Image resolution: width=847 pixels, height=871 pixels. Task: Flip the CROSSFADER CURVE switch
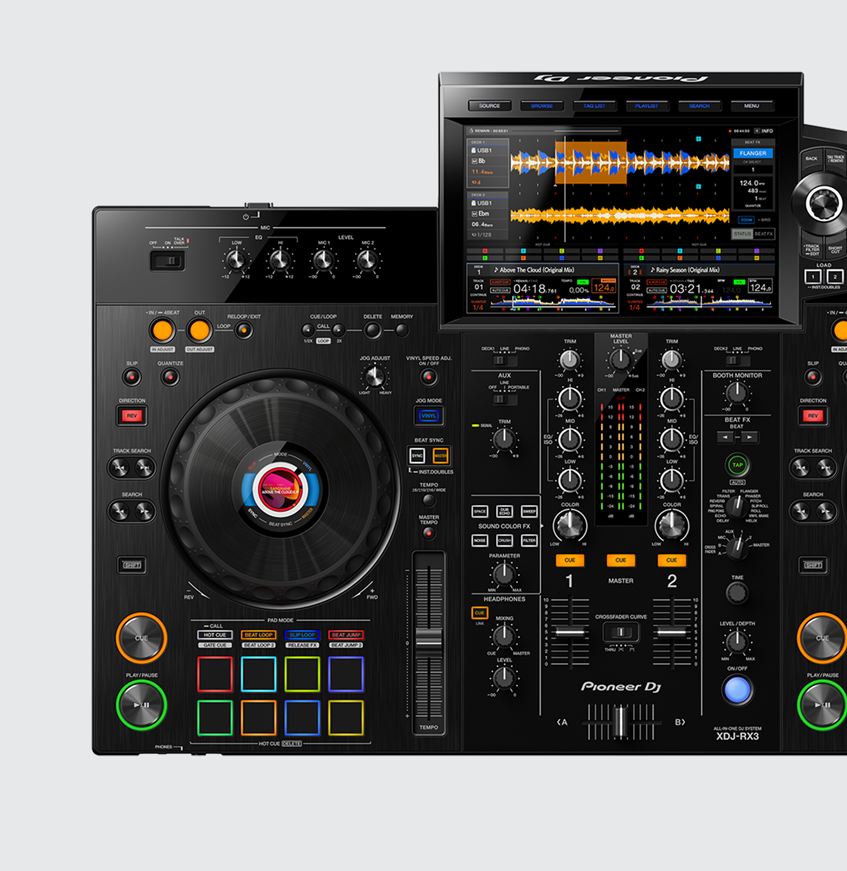[x=621, y=632]
